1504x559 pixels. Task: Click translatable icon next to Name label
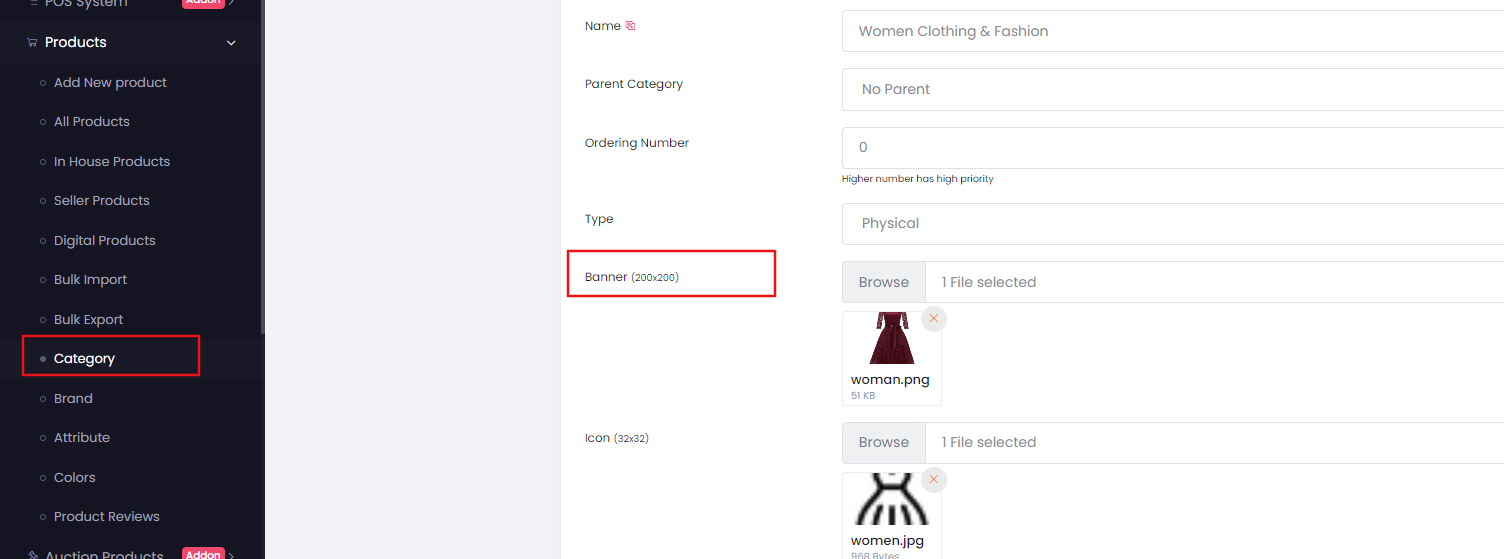click(630, 26)
